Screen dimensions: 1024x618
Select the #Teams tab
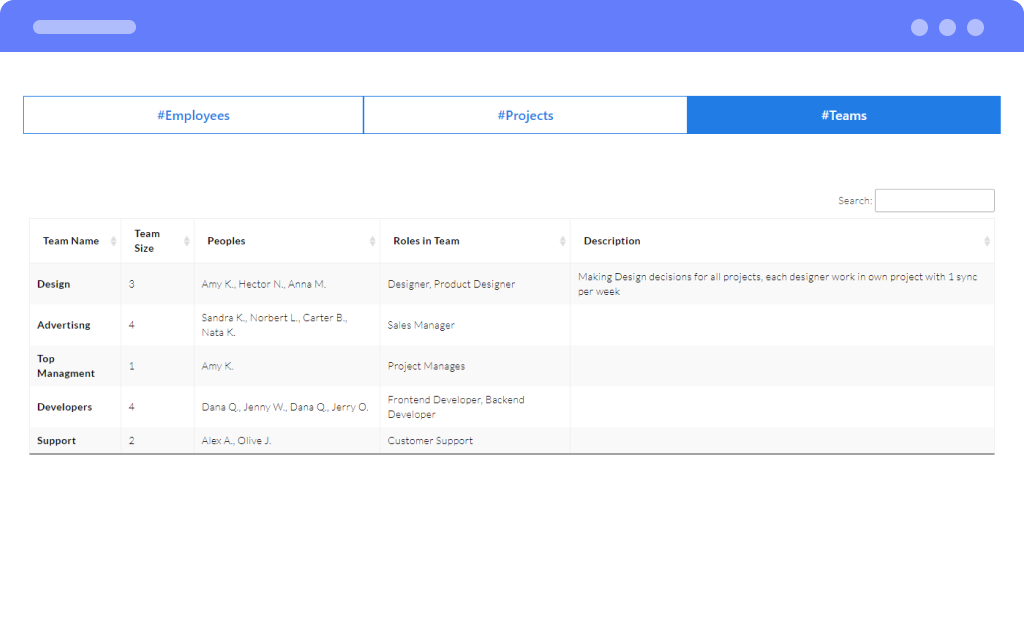click(x=844, y=115)
